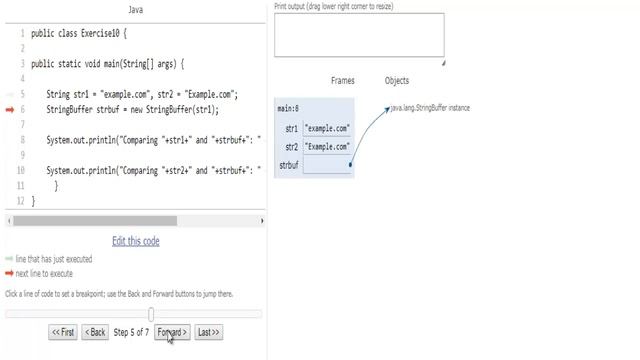The image size is (640, 360).
Task: Click the << First button
Action: tap(63, 332)
